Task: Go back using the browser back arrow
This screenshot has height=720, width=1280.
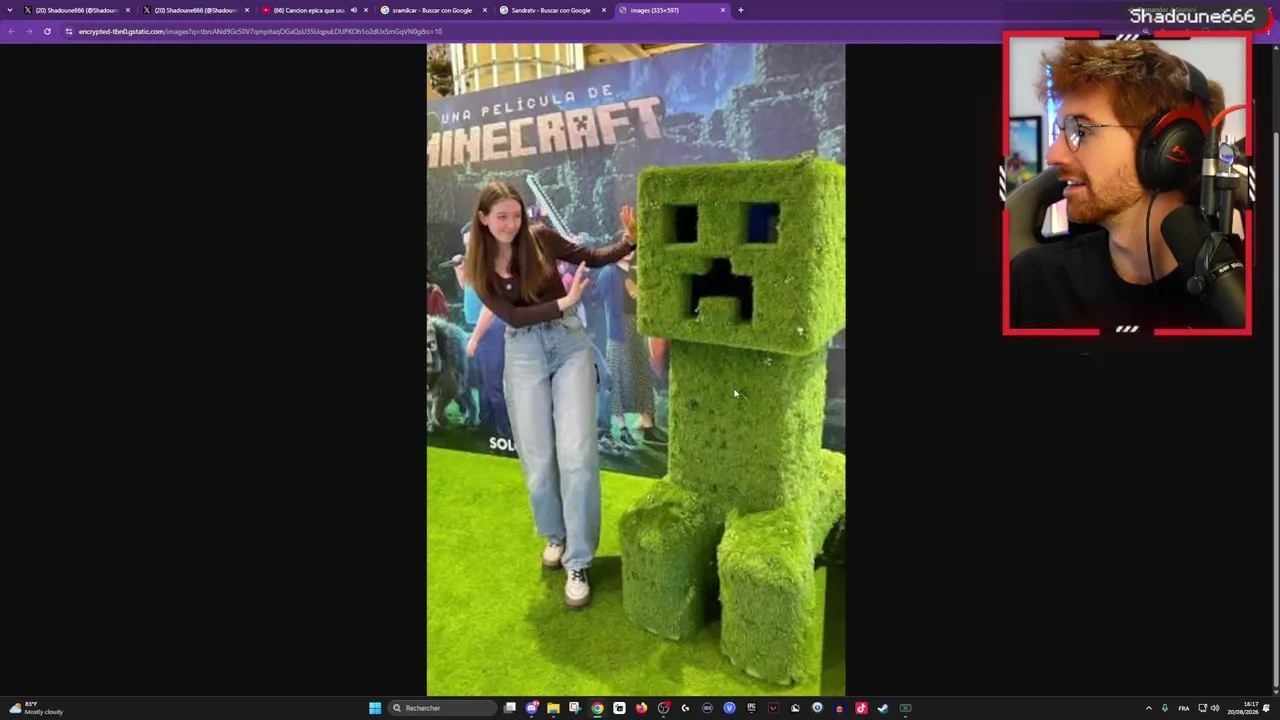Action: coord(11,31)
